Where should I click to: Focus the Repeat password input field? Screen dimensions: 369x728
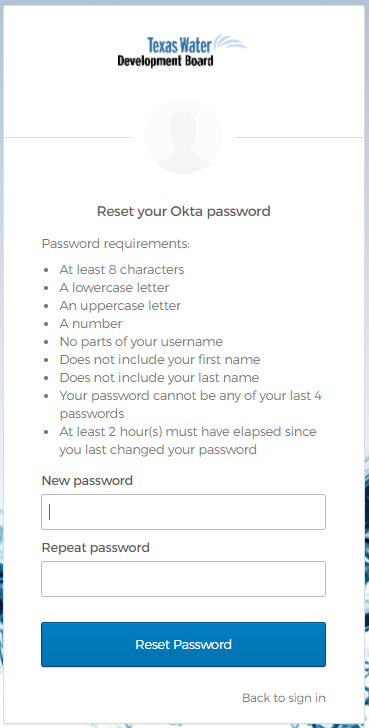click(183, 579)
